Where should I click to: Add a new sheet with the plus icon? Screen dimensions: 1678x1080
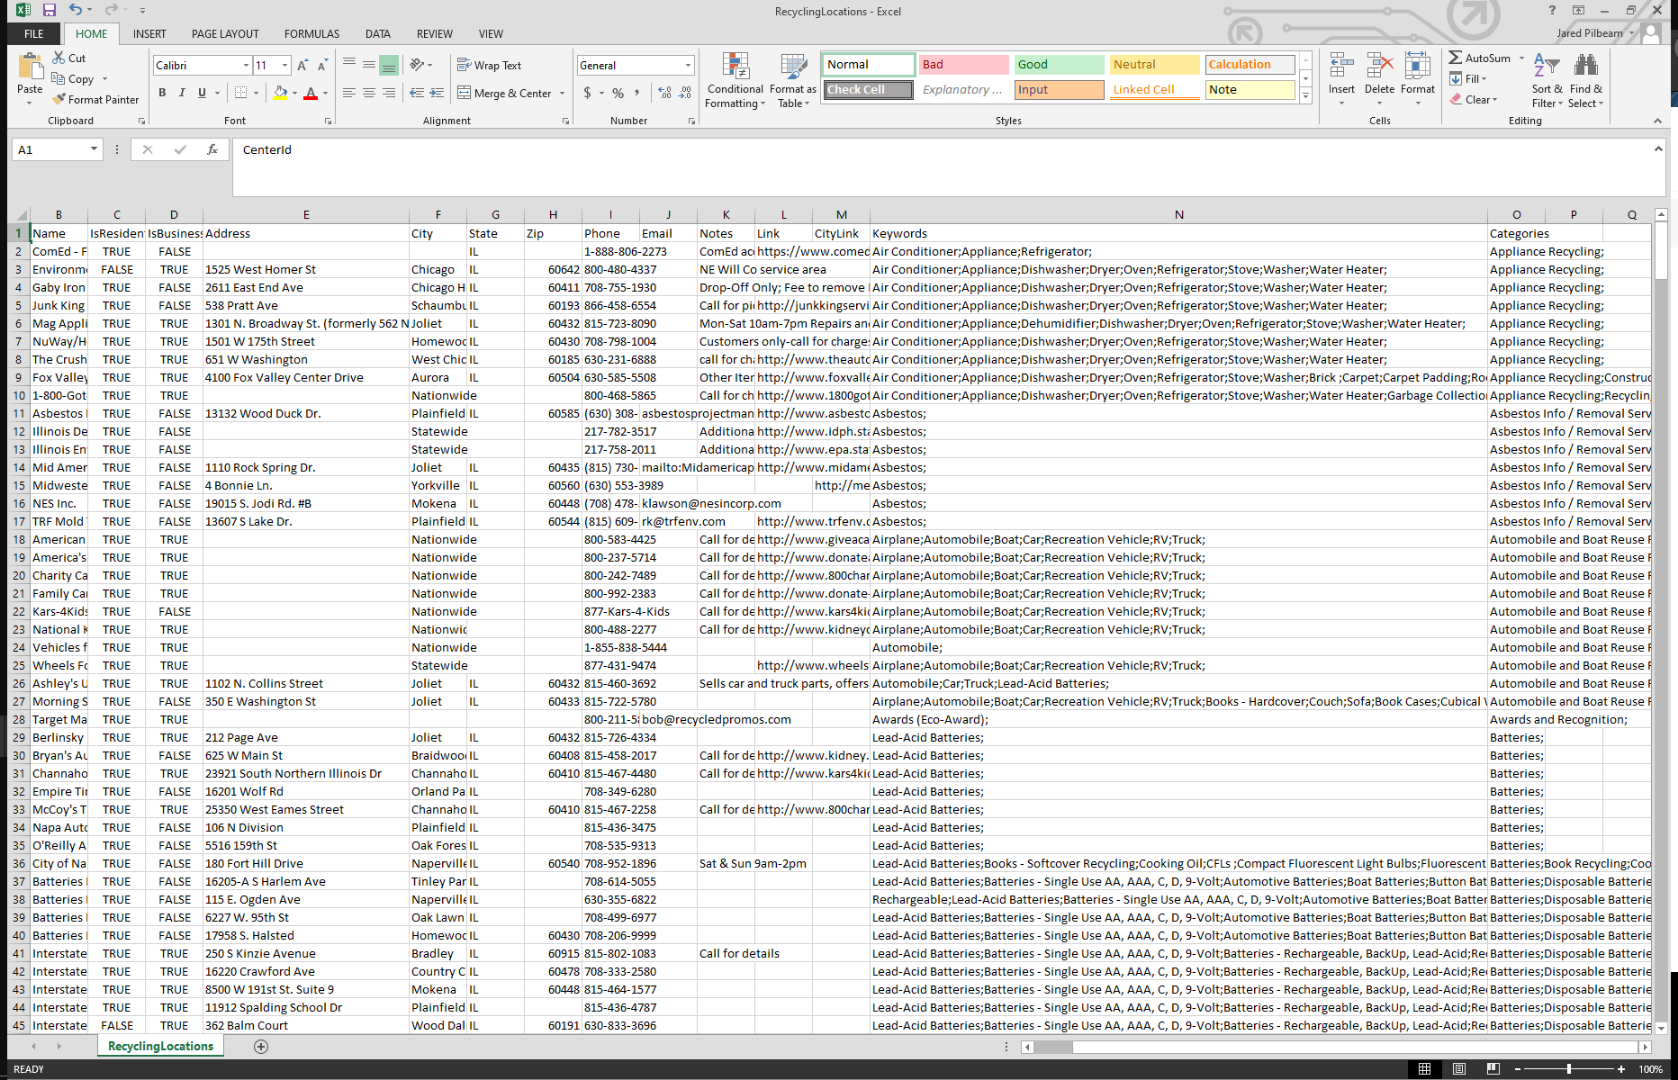(x=261, y=1046)
